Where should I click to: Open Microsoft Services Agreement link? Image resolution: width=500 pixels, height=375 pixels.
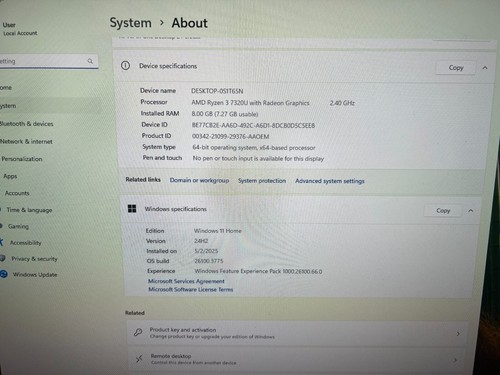pos(186,281)
